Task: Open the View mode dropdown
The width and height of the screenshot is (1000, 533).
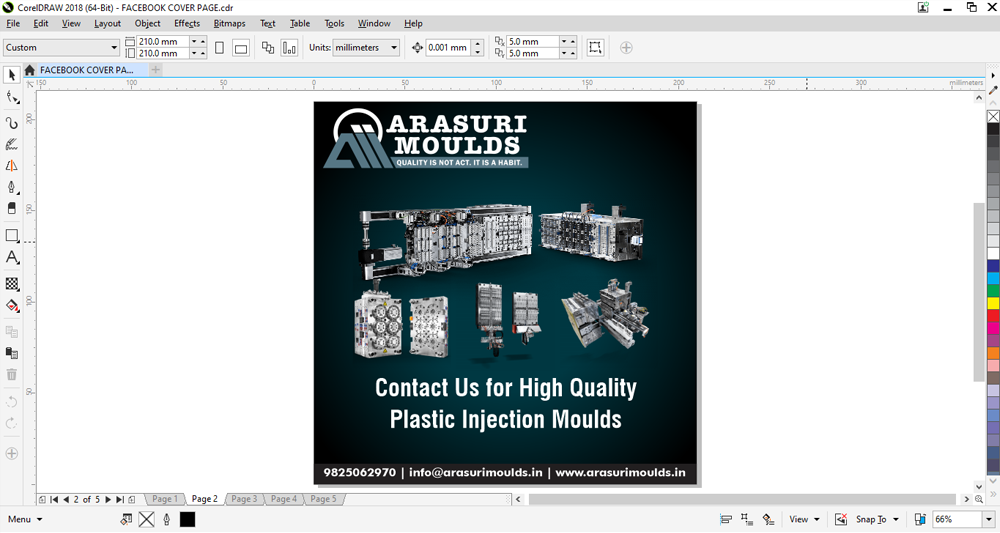Action: [804, 520]
